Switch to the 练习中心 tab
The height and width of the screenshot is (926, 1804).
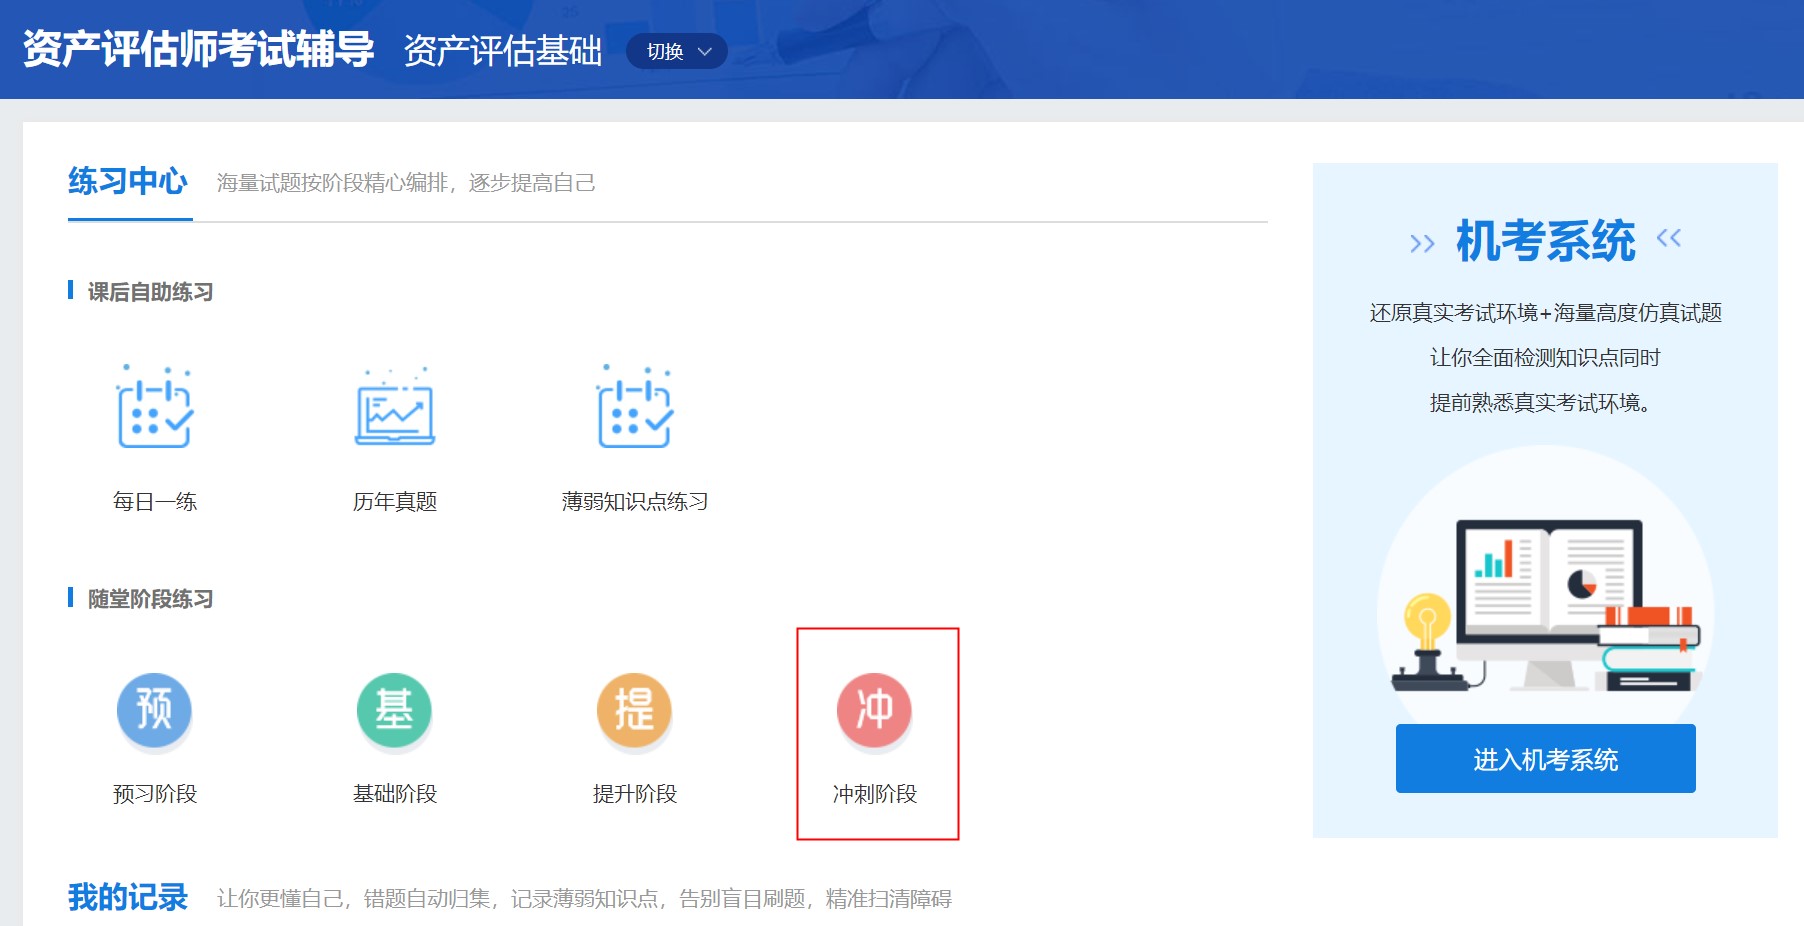tap(128, 182)
